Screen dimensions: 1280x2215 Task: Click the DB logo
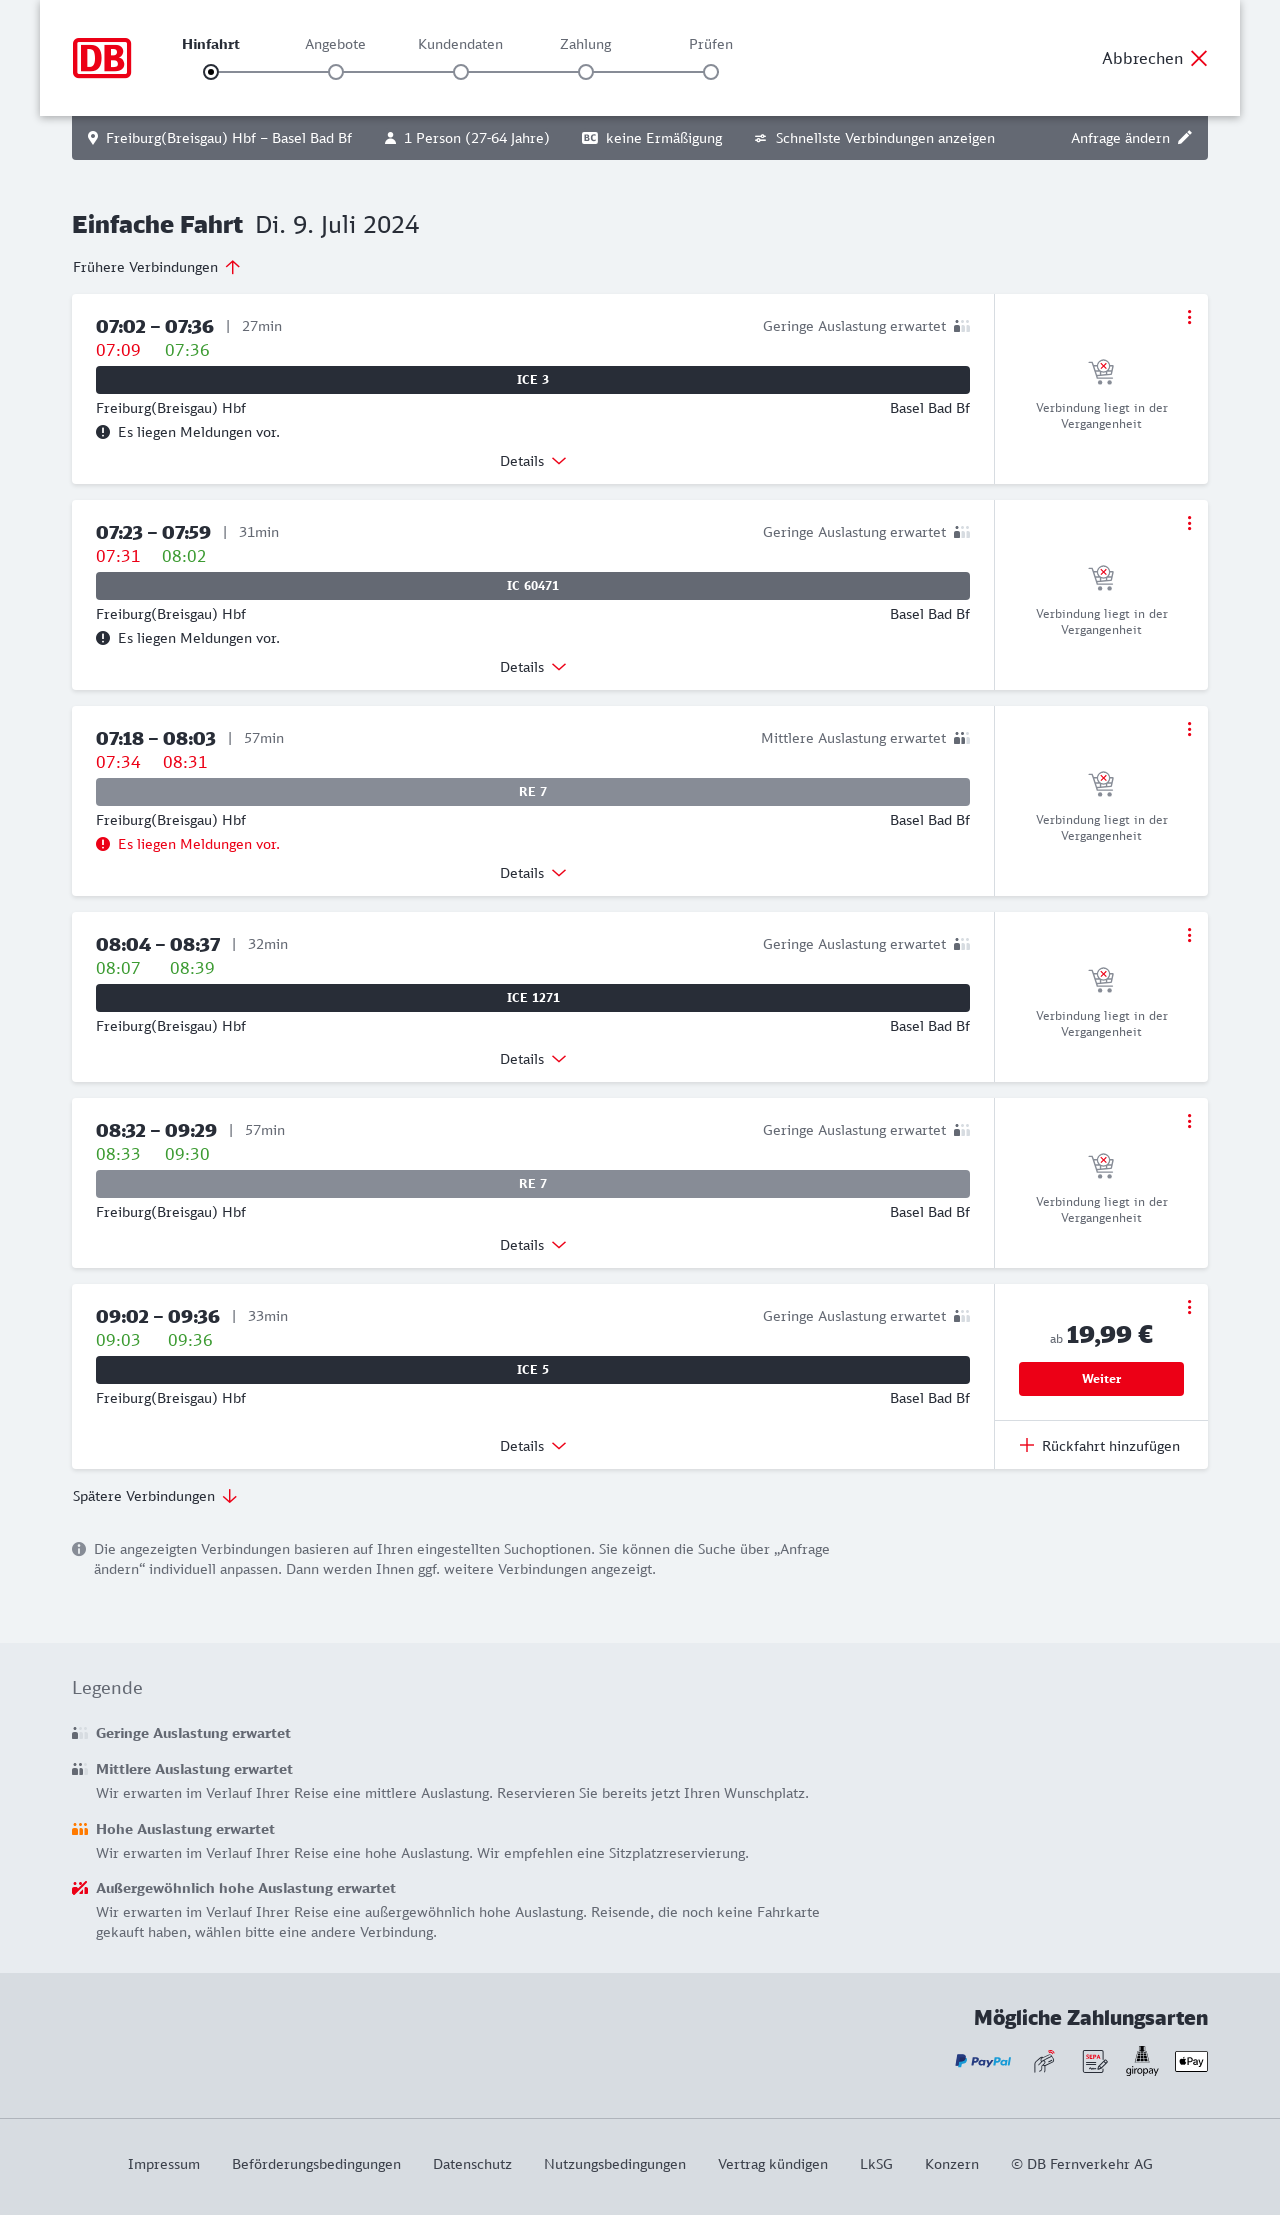102,58
